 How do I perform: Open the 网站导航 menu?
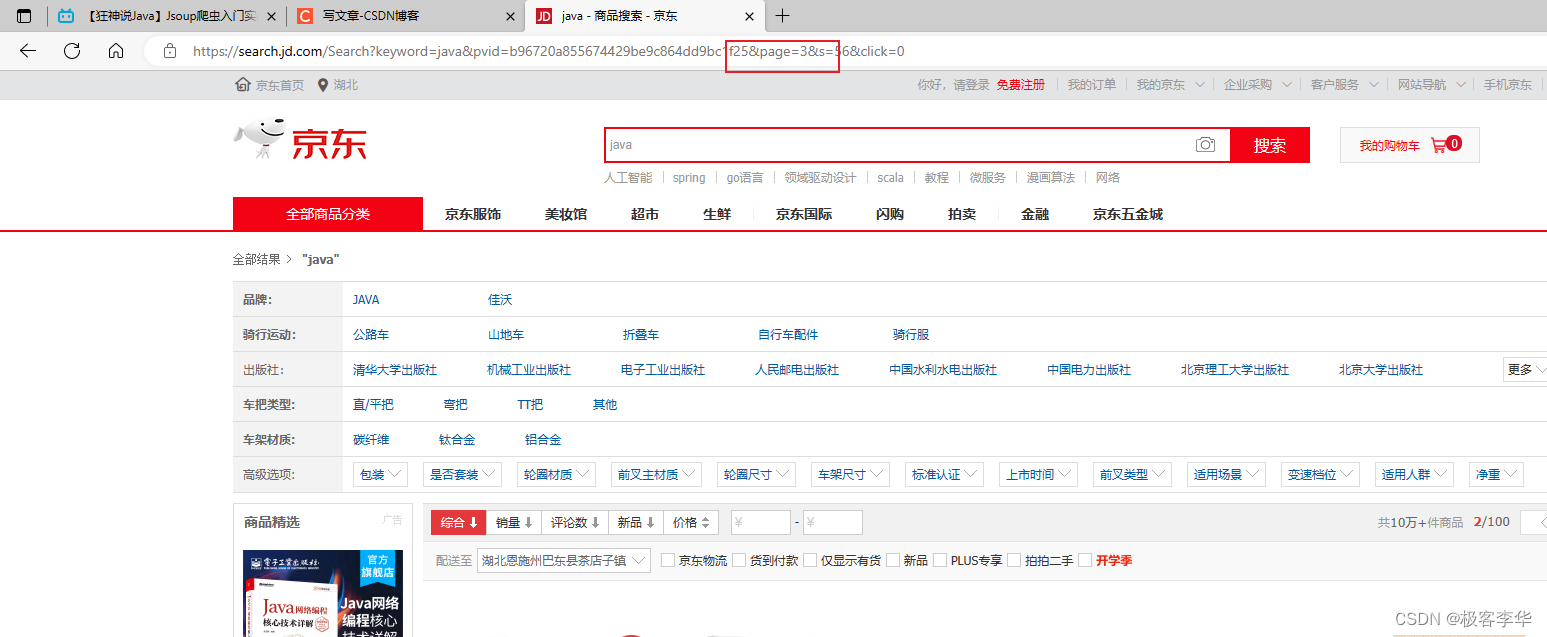(x=1430, y=85)
